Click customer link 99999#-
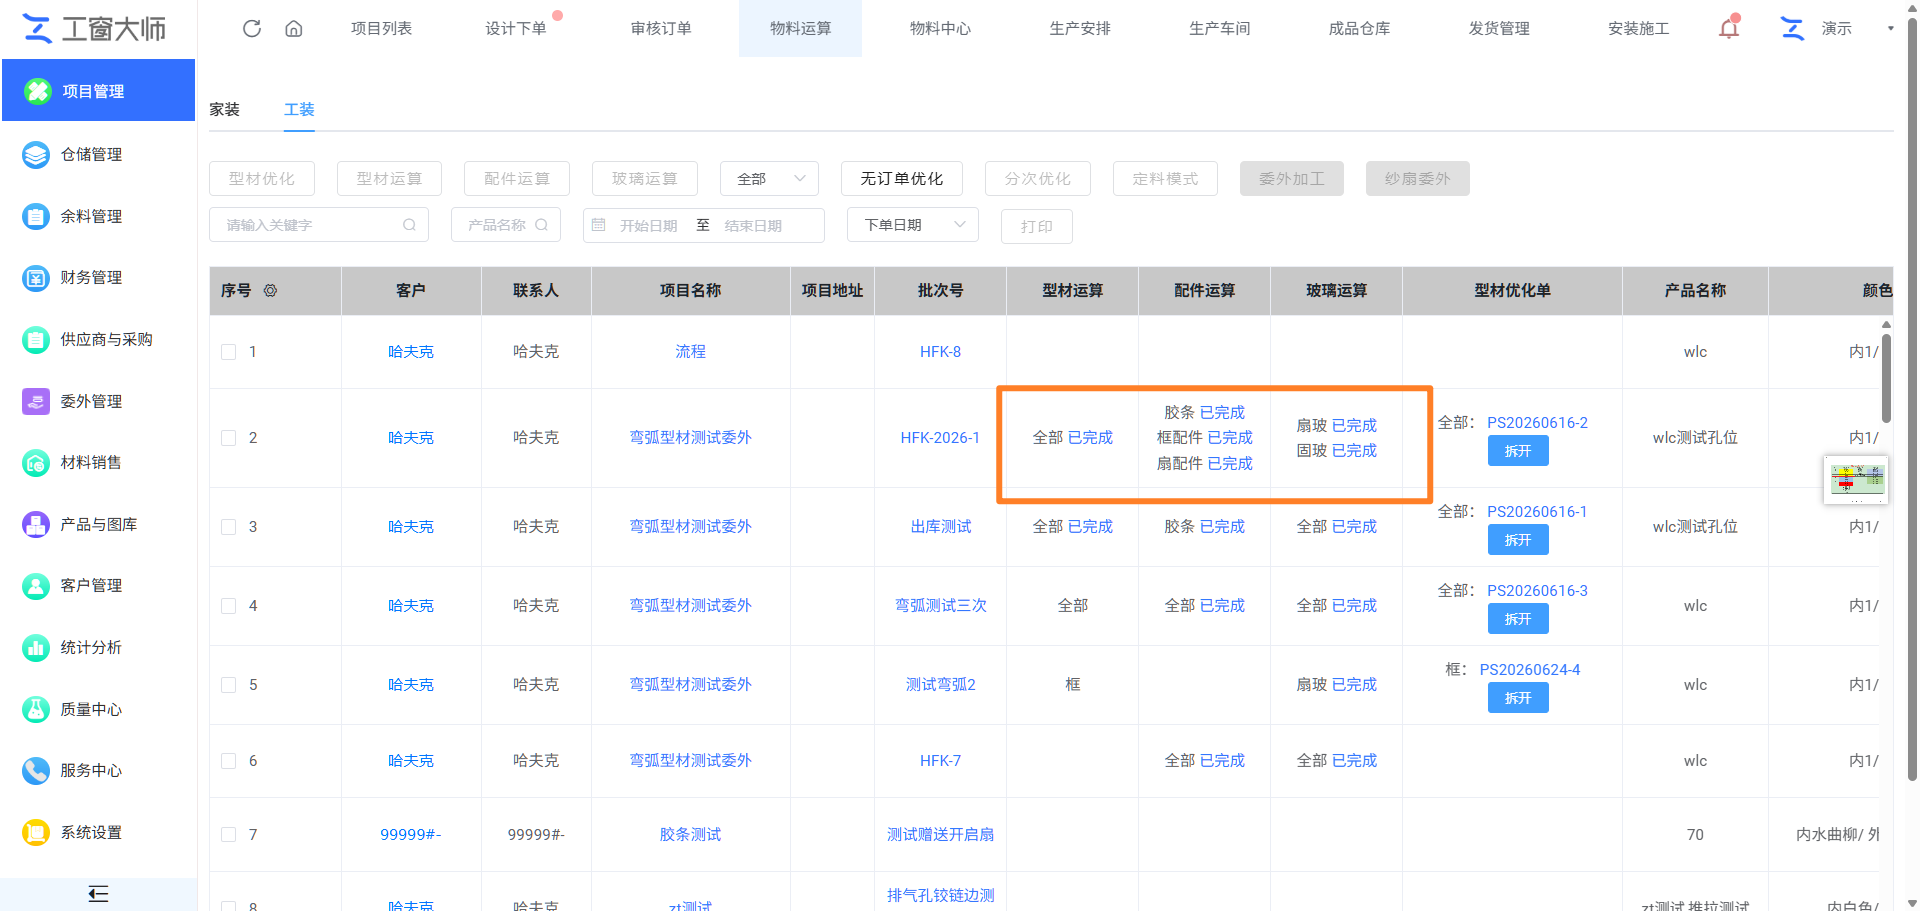This screenshot has width=1920, height=911. (x=411, y=835)
